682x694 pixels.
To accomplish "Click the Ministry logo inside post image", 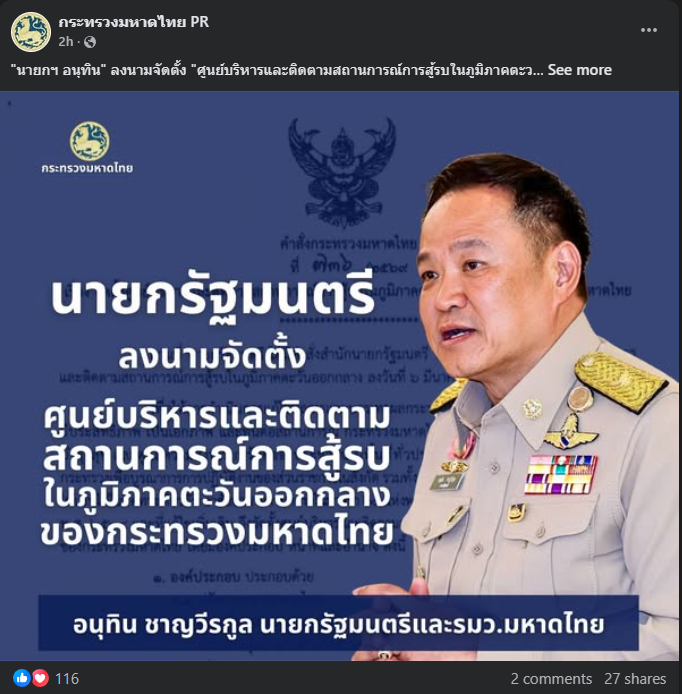I will (x=89, y=141).
